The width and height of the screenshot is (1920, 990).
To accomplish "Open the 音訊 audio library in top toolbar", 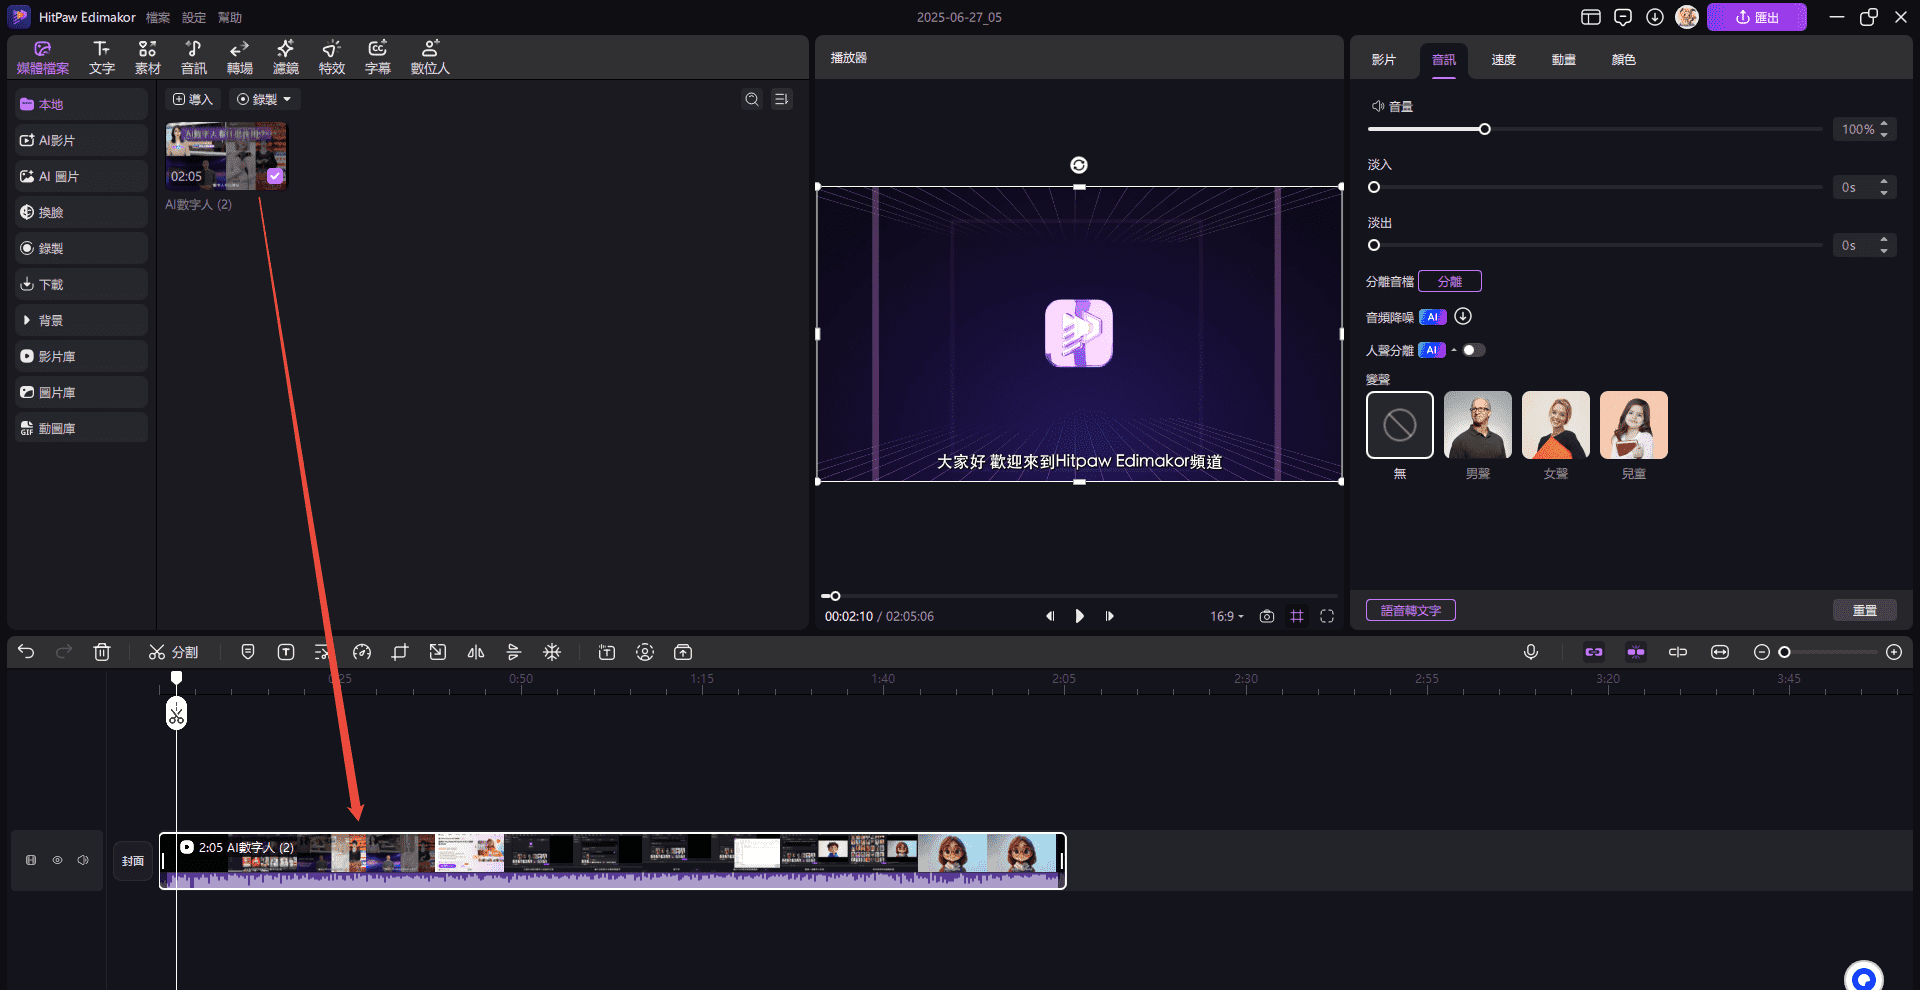I will (193, 58).
